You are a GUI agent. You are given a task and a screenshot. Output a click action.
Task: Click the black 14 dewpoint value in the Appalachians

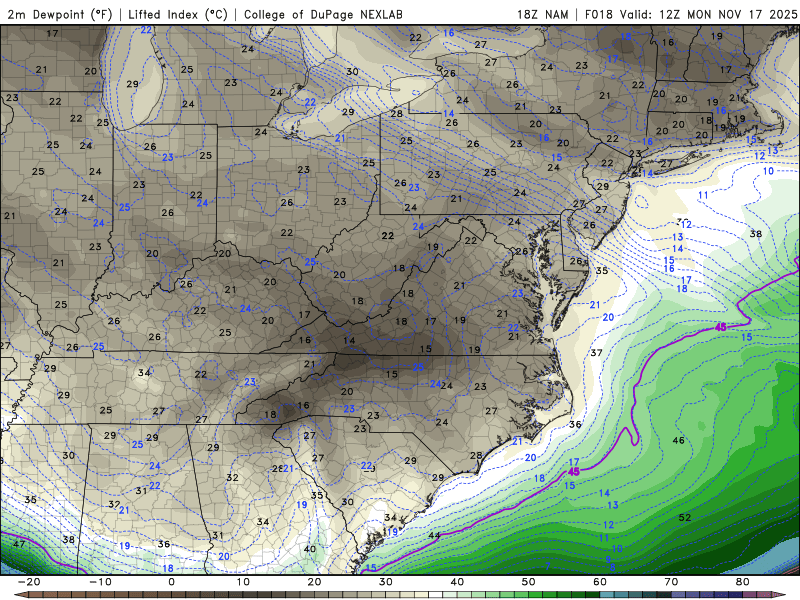click(349, 341)
